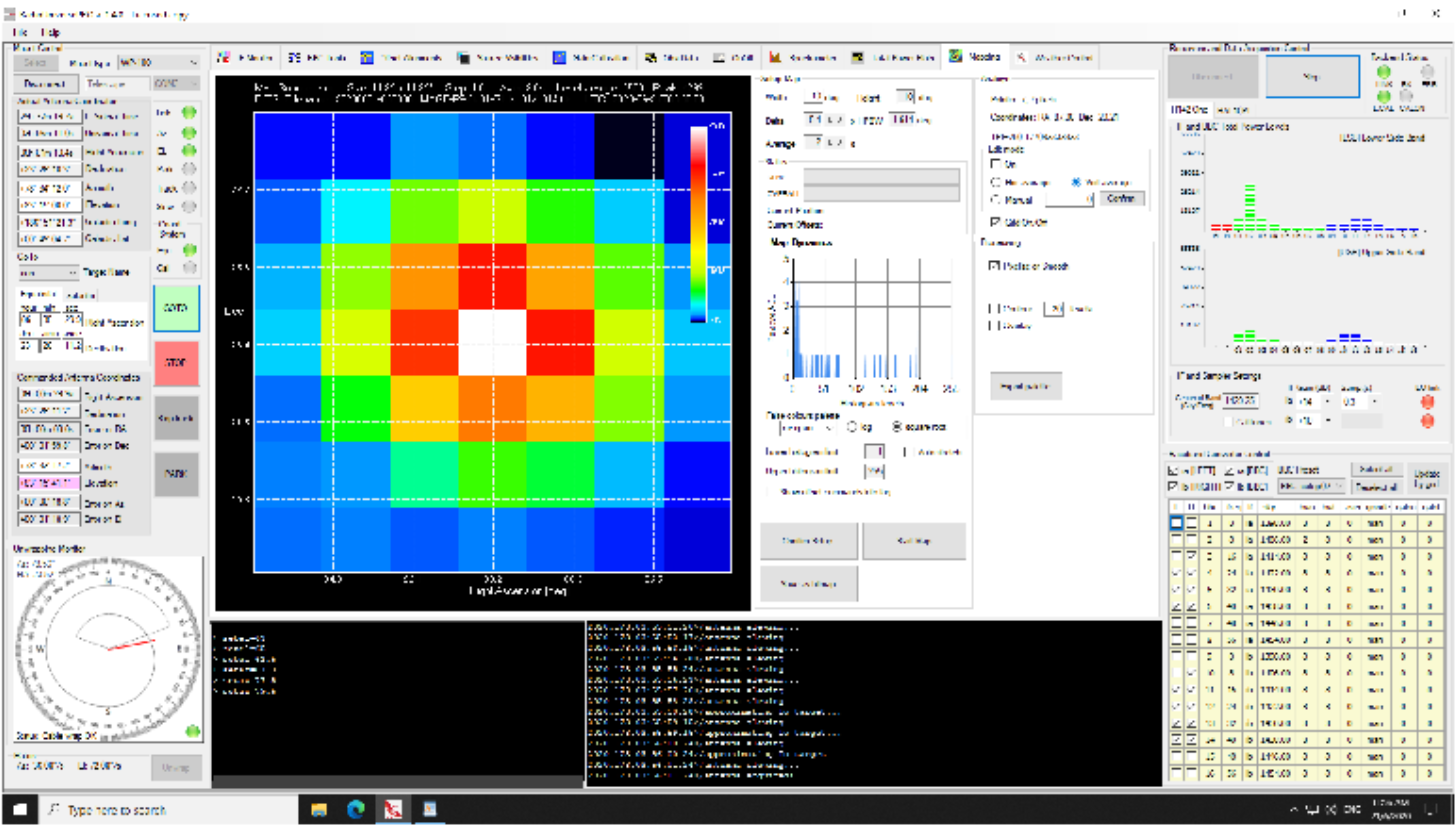Click the map Width input field
This screenshot has width=1456, height=826.
[x=814, y=97]
